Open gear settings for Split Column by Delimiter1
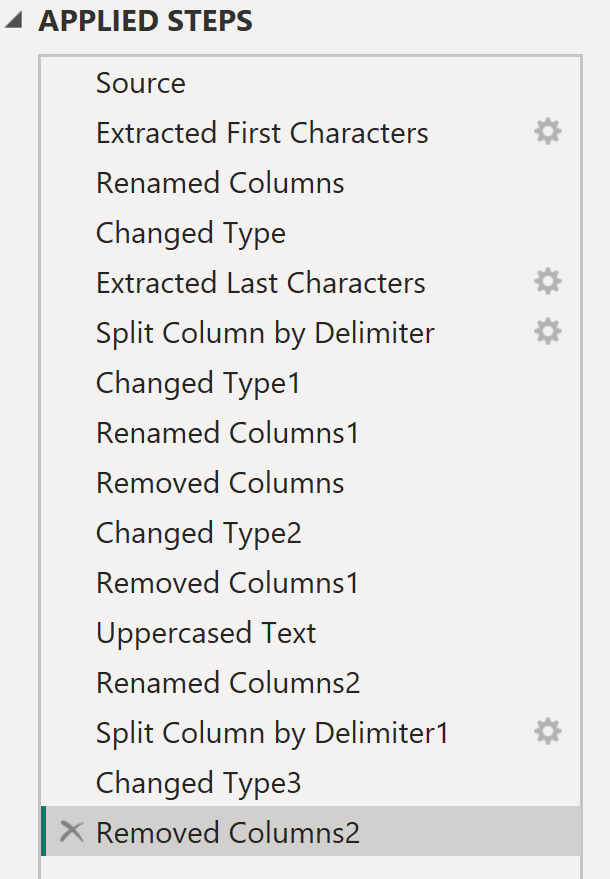Image resolution: width=610 pixels, height=879 pixels. coord(547,732)
